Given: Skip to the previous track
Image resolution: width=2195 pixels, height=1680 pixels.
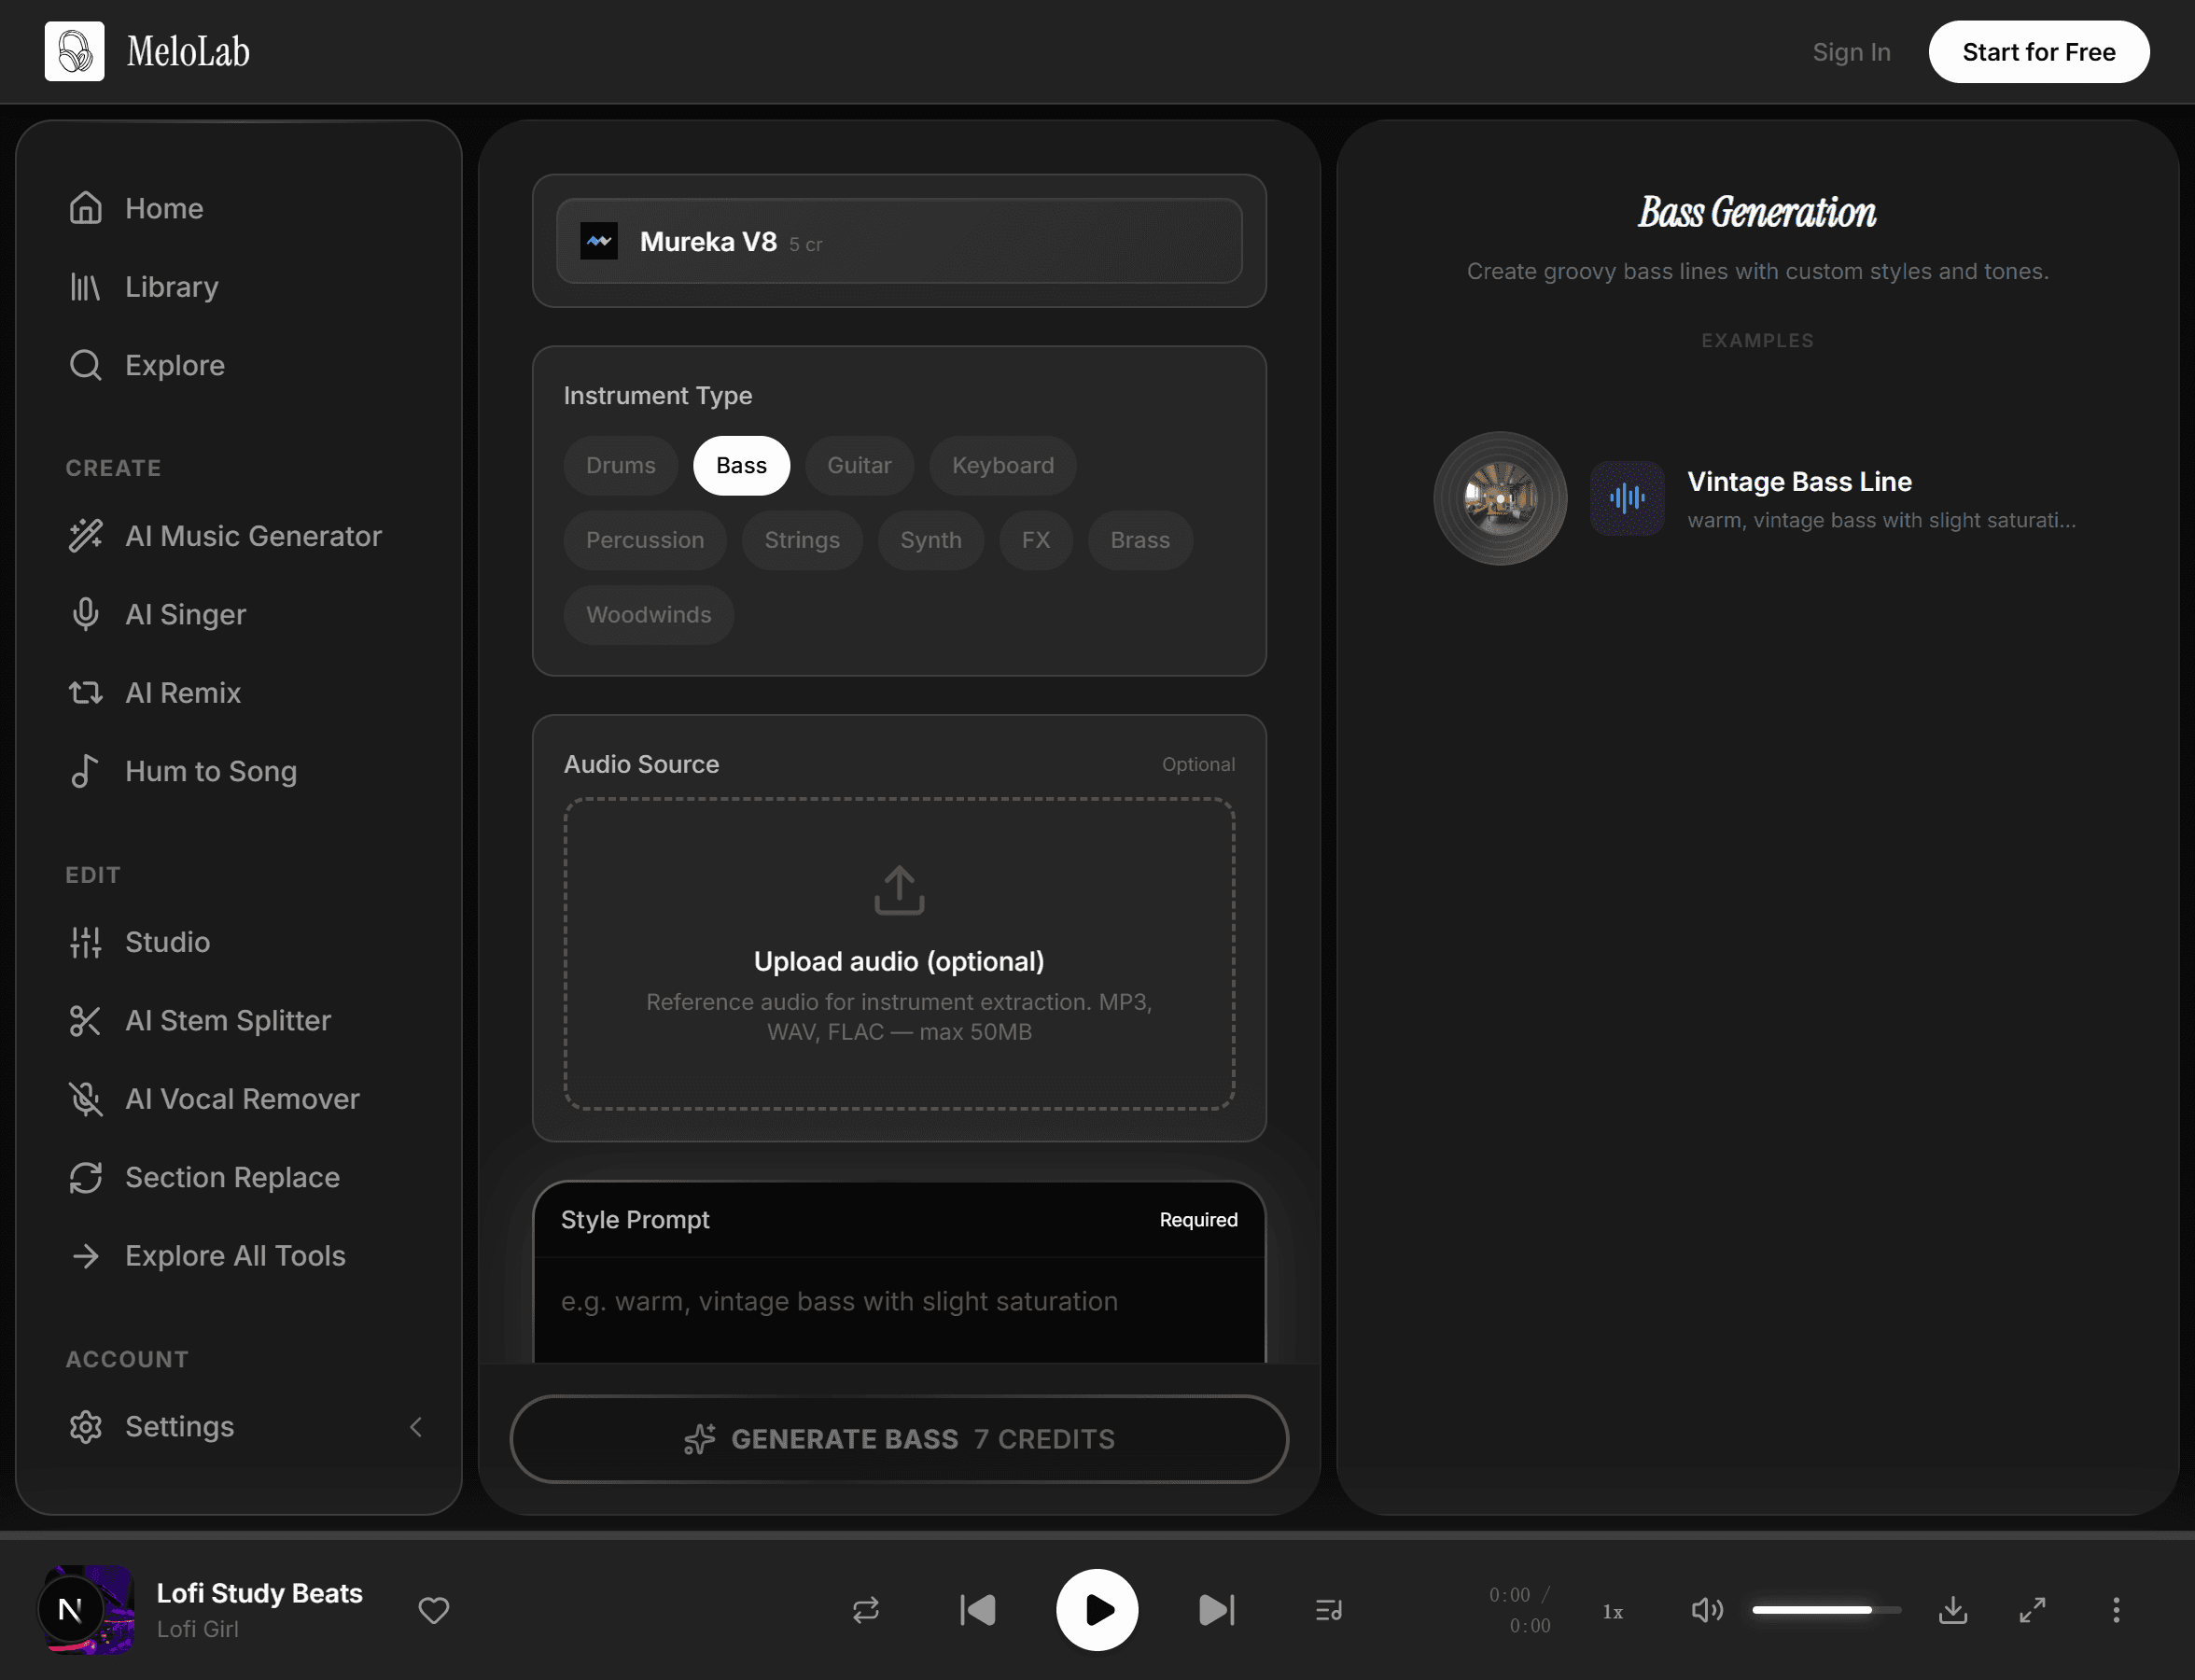Looking at the screenshot, I should click(977, 1610).
